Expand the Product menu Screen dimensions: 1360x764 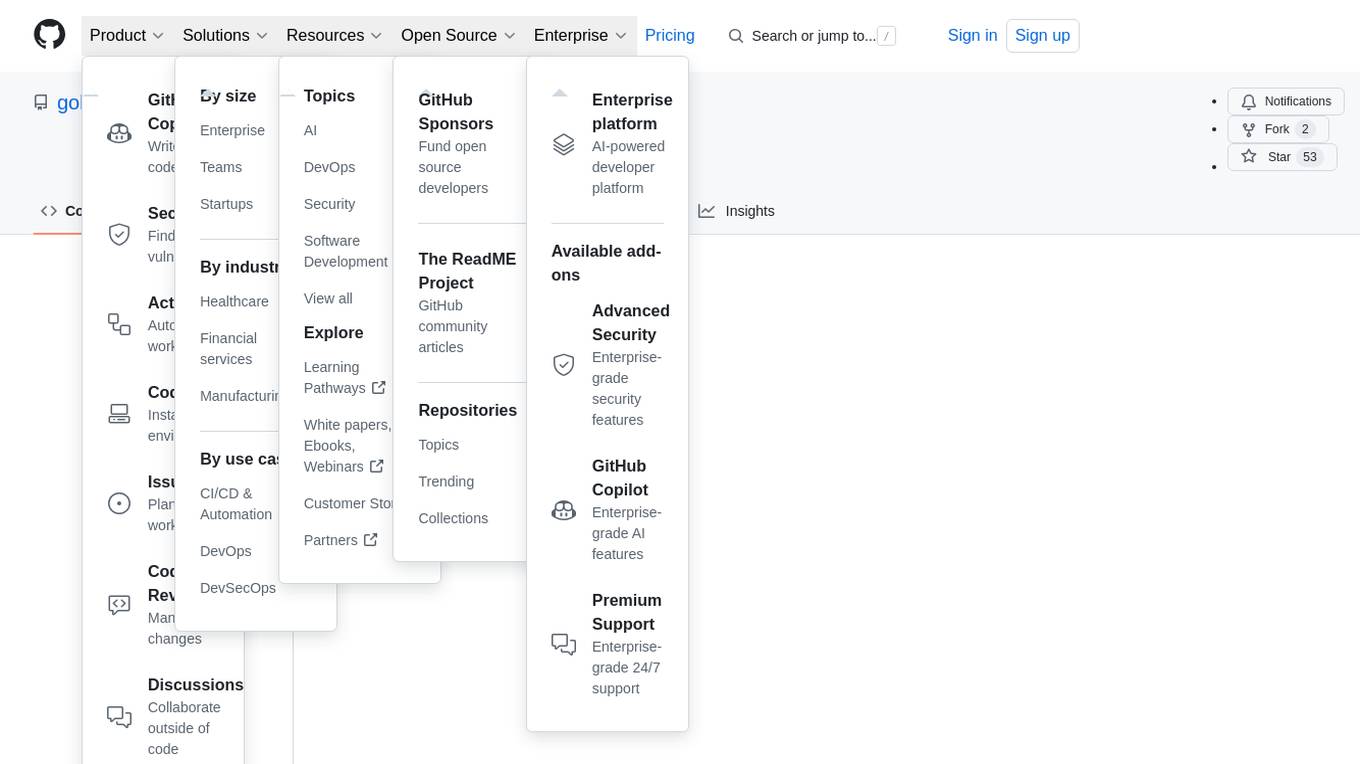pos(126,35)
